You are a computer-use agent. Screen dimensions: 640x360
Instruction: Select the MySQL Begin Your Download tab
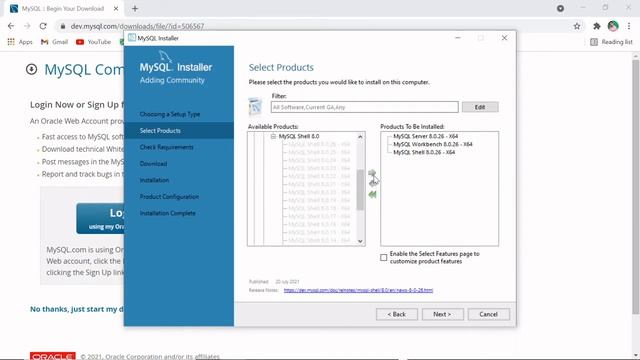click(x=64, y=8)
